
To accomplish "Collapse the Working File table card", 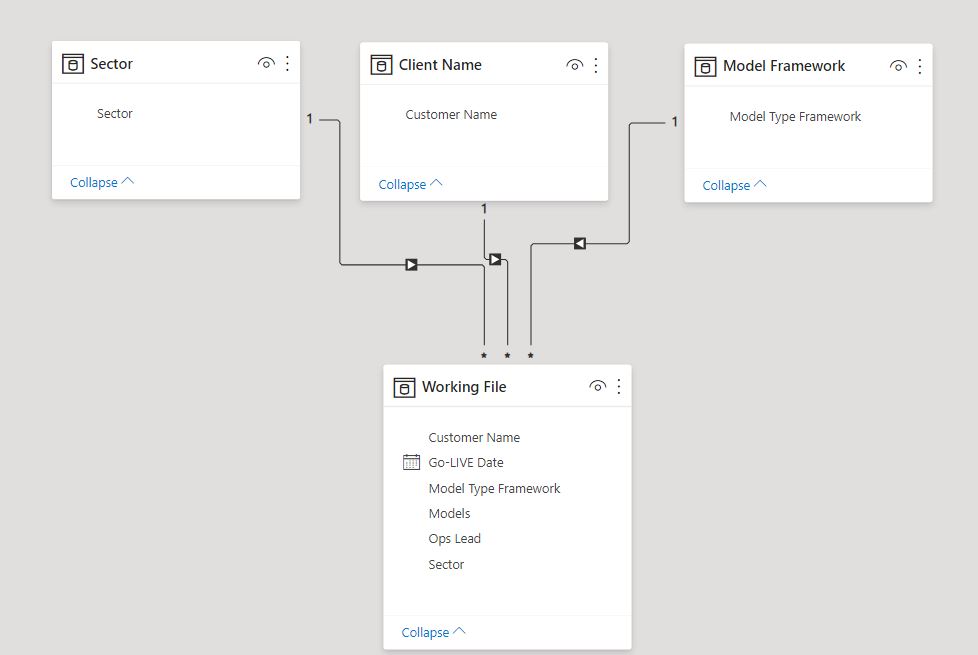I will (433, 632).
